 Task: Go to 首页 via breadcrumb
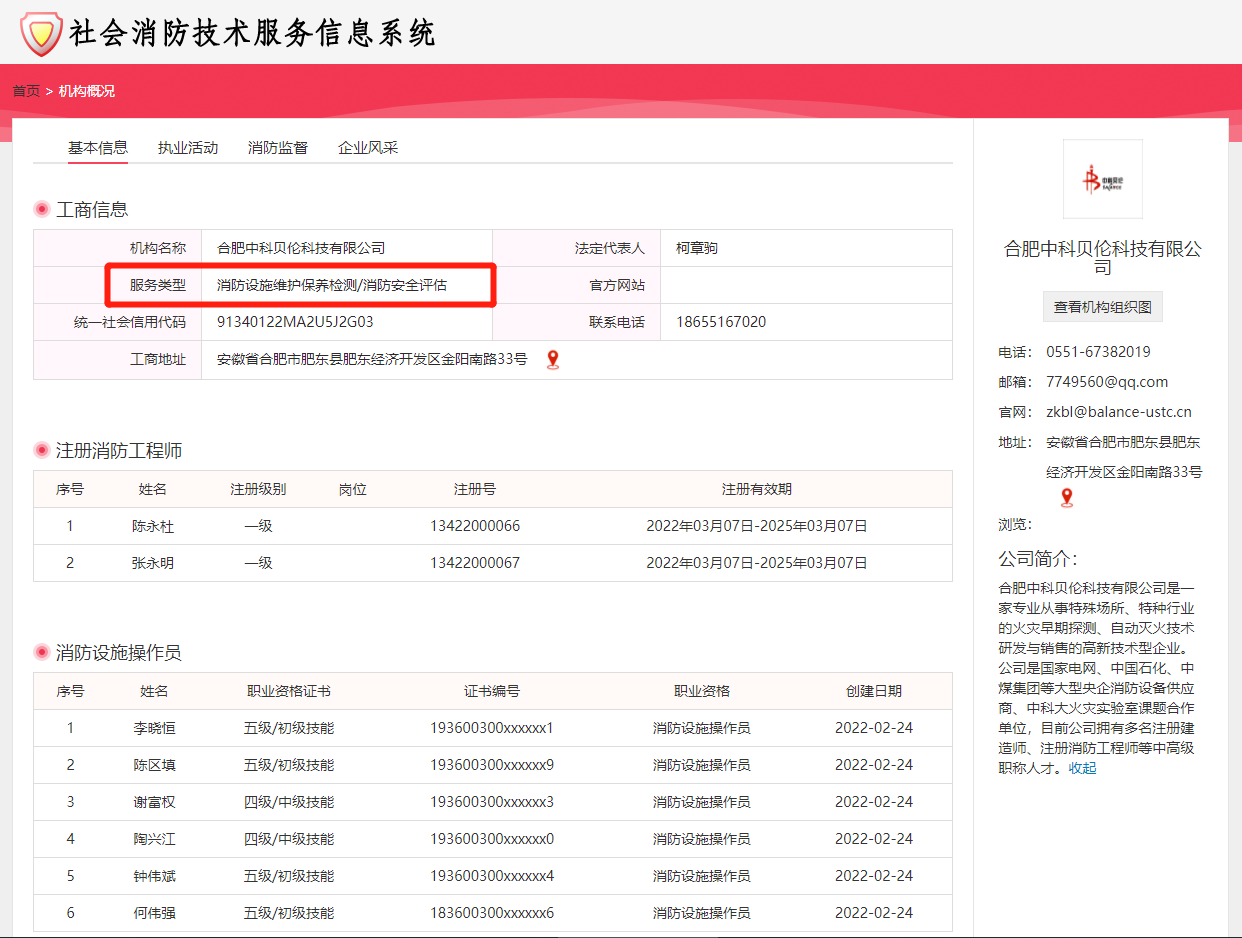click(x=26, y=91)
